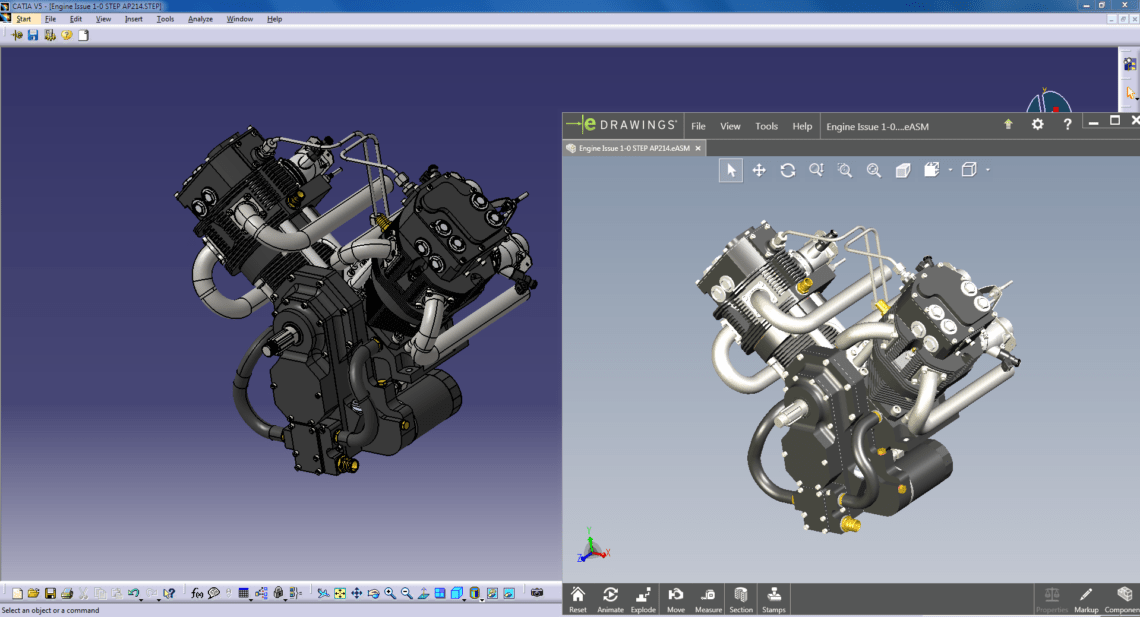The width and height of the screenshot is (1140, 617).
Task: Click the green publish arrow near the gear
Action: point(1006,124)
